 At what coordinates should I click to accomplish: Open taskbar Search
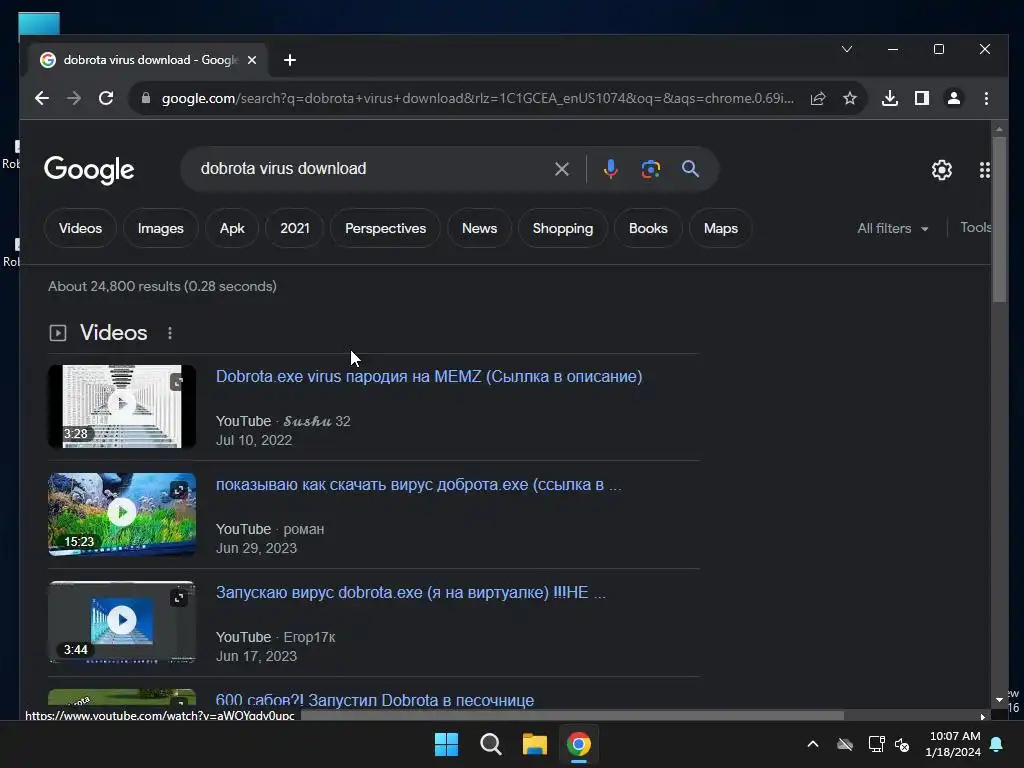point(490,744)
